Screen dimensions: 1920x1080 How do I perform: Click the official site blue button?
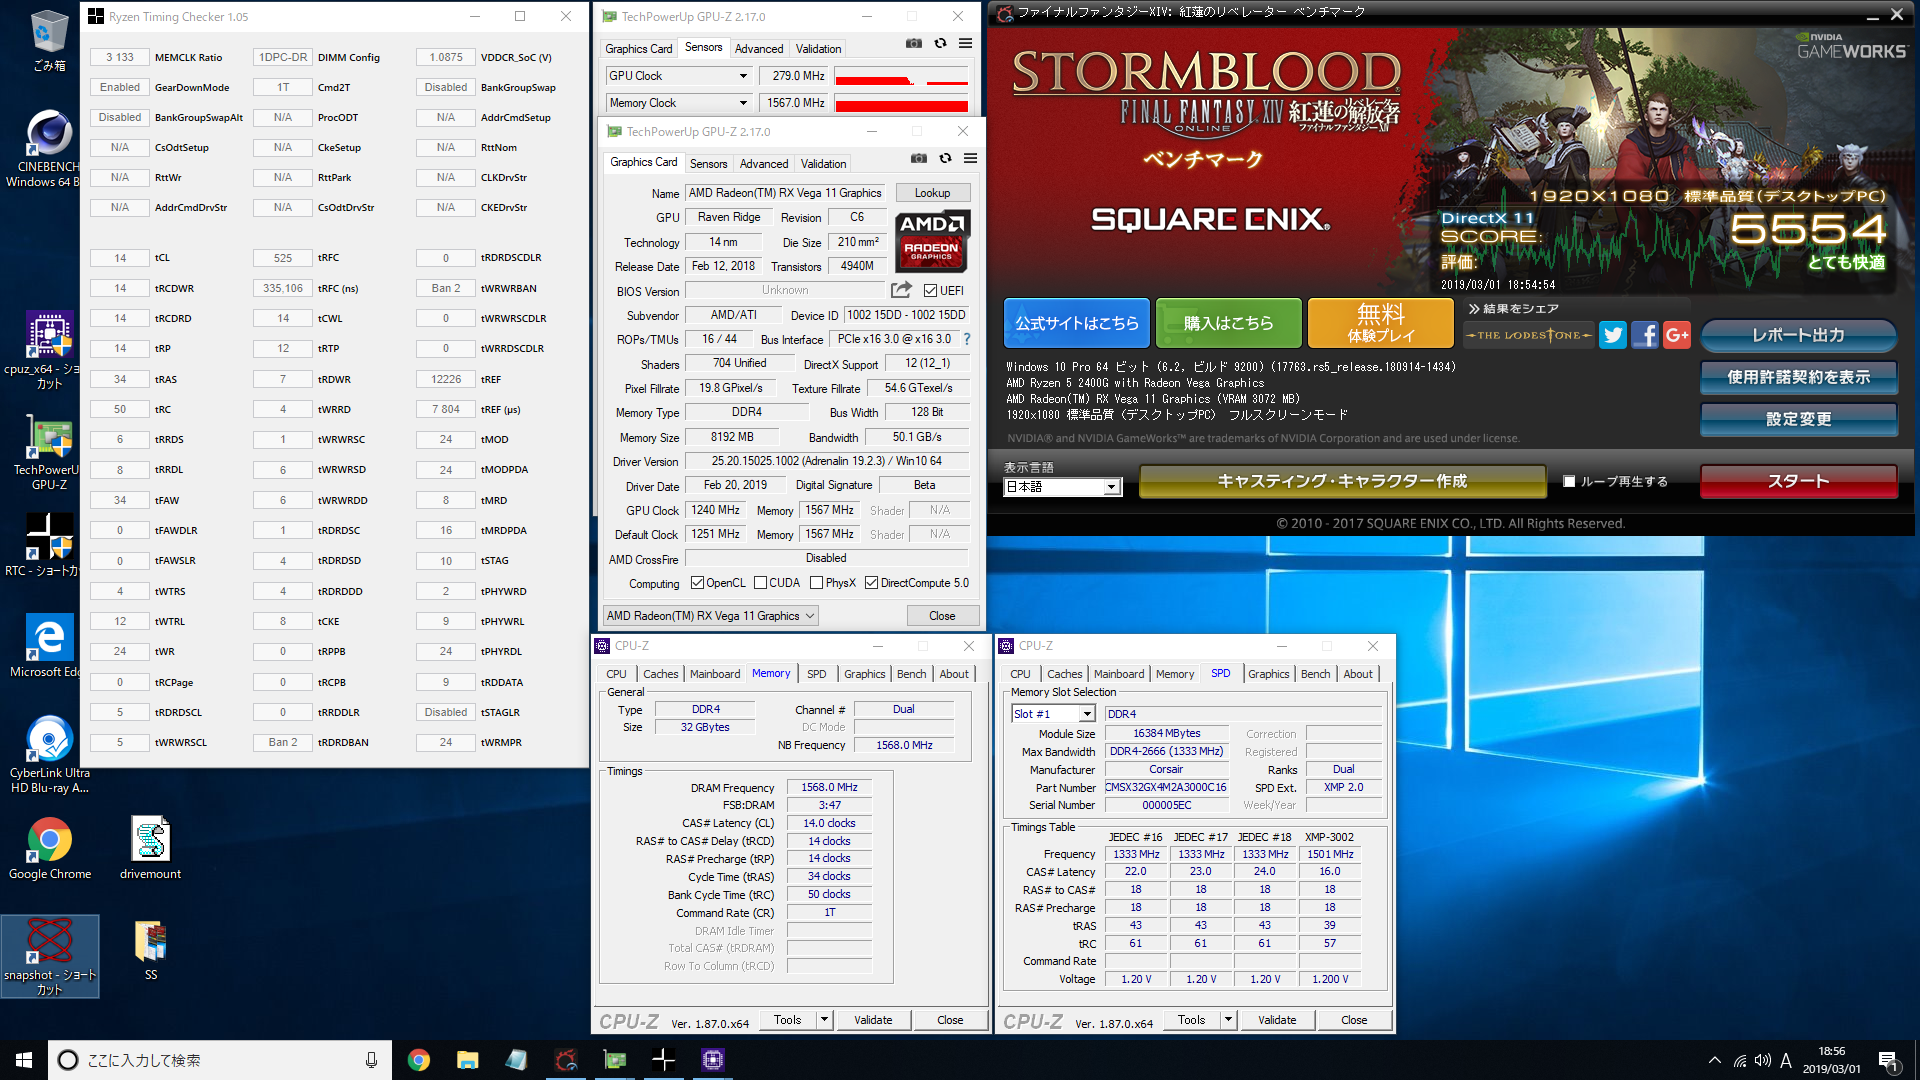click(x=1076, y=323)
